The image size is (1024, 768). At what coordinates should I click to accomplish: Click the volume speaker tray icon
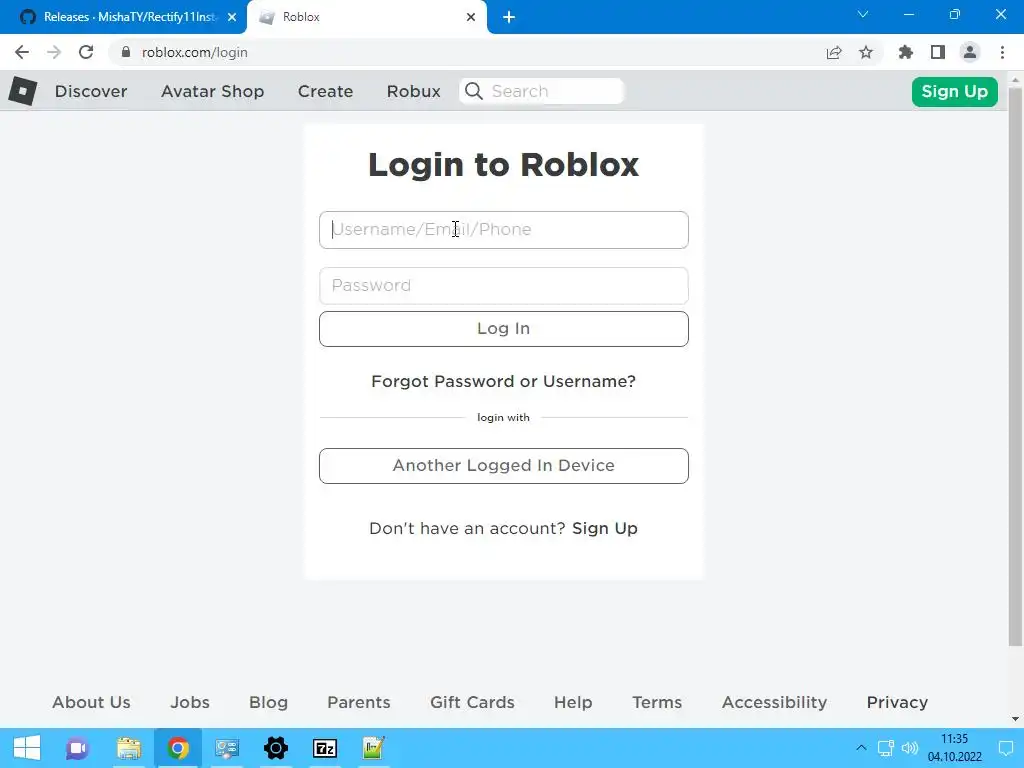click(x=910, y=748)
